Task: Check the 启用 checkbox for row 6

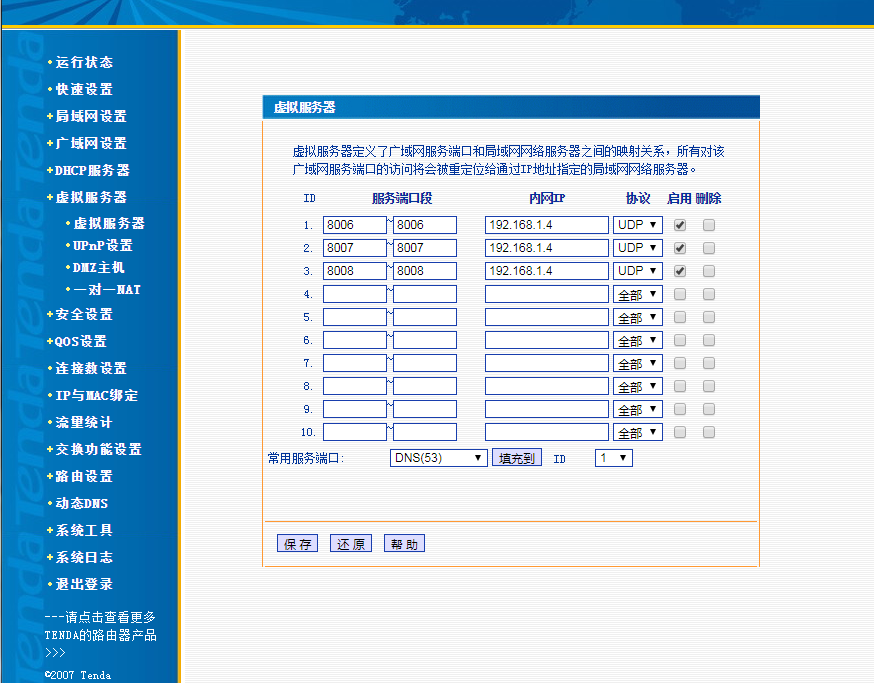Action: (680, 340)
